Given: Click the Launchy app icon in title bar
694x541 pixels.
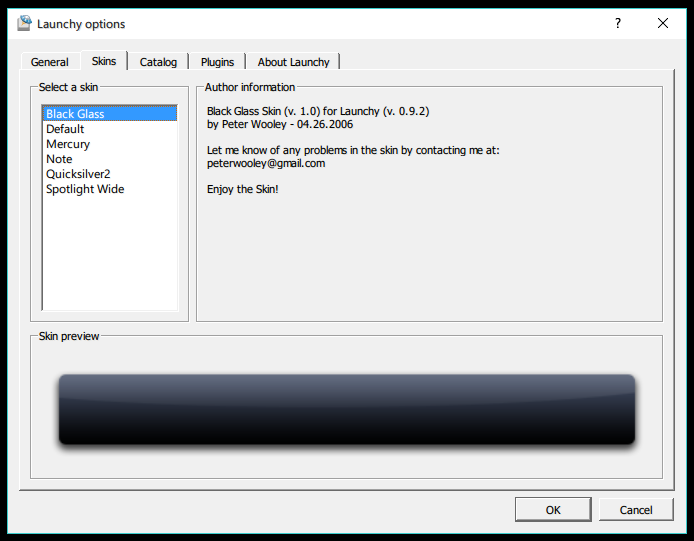Looking at the screenshot, I should [24, 23].
